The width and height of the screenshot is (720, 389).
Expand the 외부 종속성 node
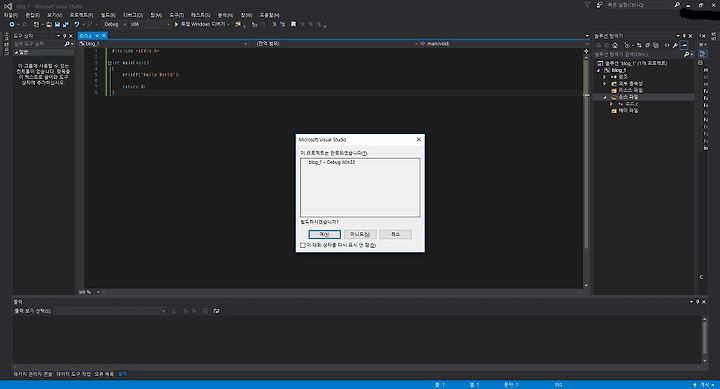click(605, 84)
